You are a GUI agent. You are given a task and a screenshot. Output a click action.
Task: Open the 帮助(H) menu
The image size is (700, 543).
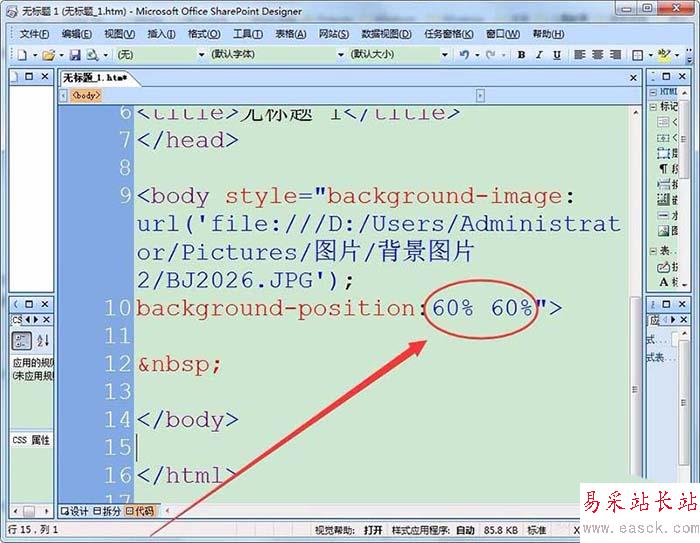[548, 34]
